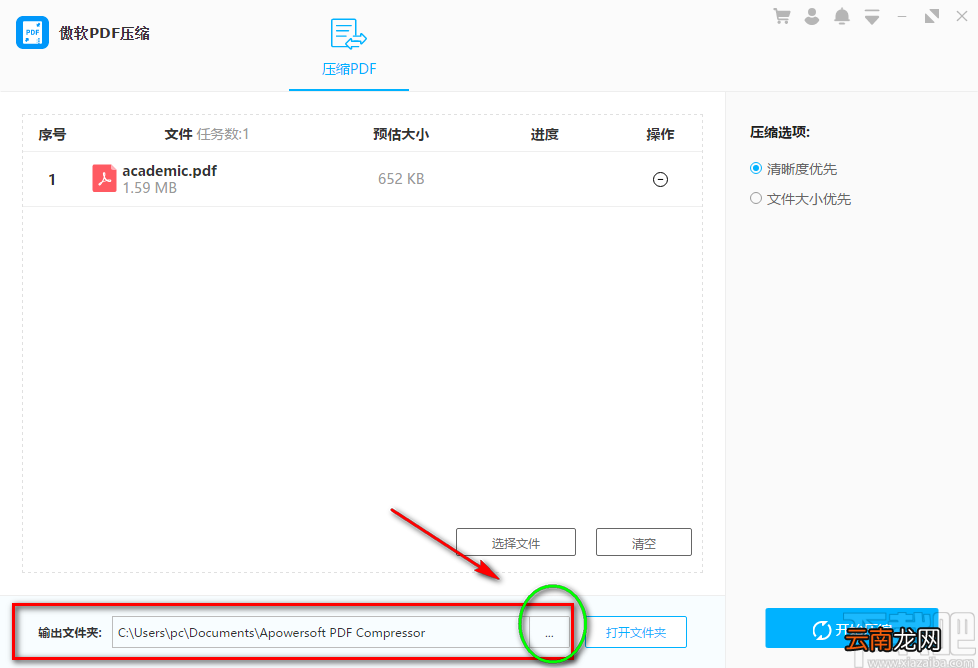Click the 打开文件夹 button
978x668 pixels.
tap(636, 632)
